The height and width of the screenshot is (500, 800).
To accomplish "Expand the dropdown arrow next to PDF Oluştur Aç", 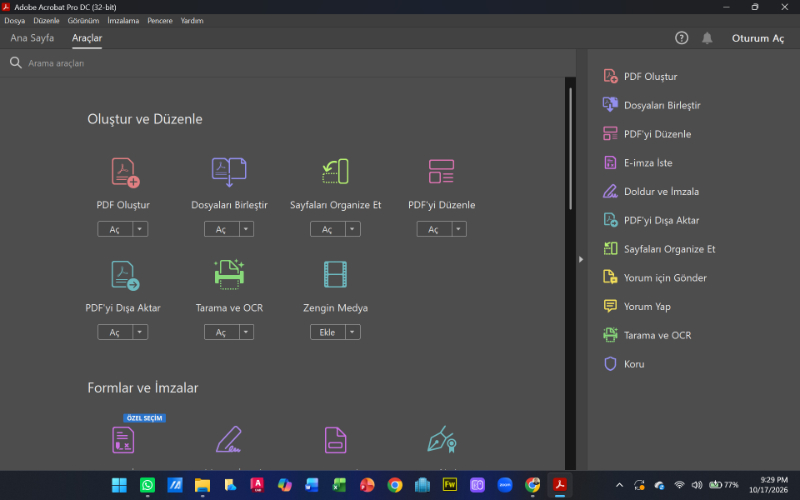I will [140, 229].
